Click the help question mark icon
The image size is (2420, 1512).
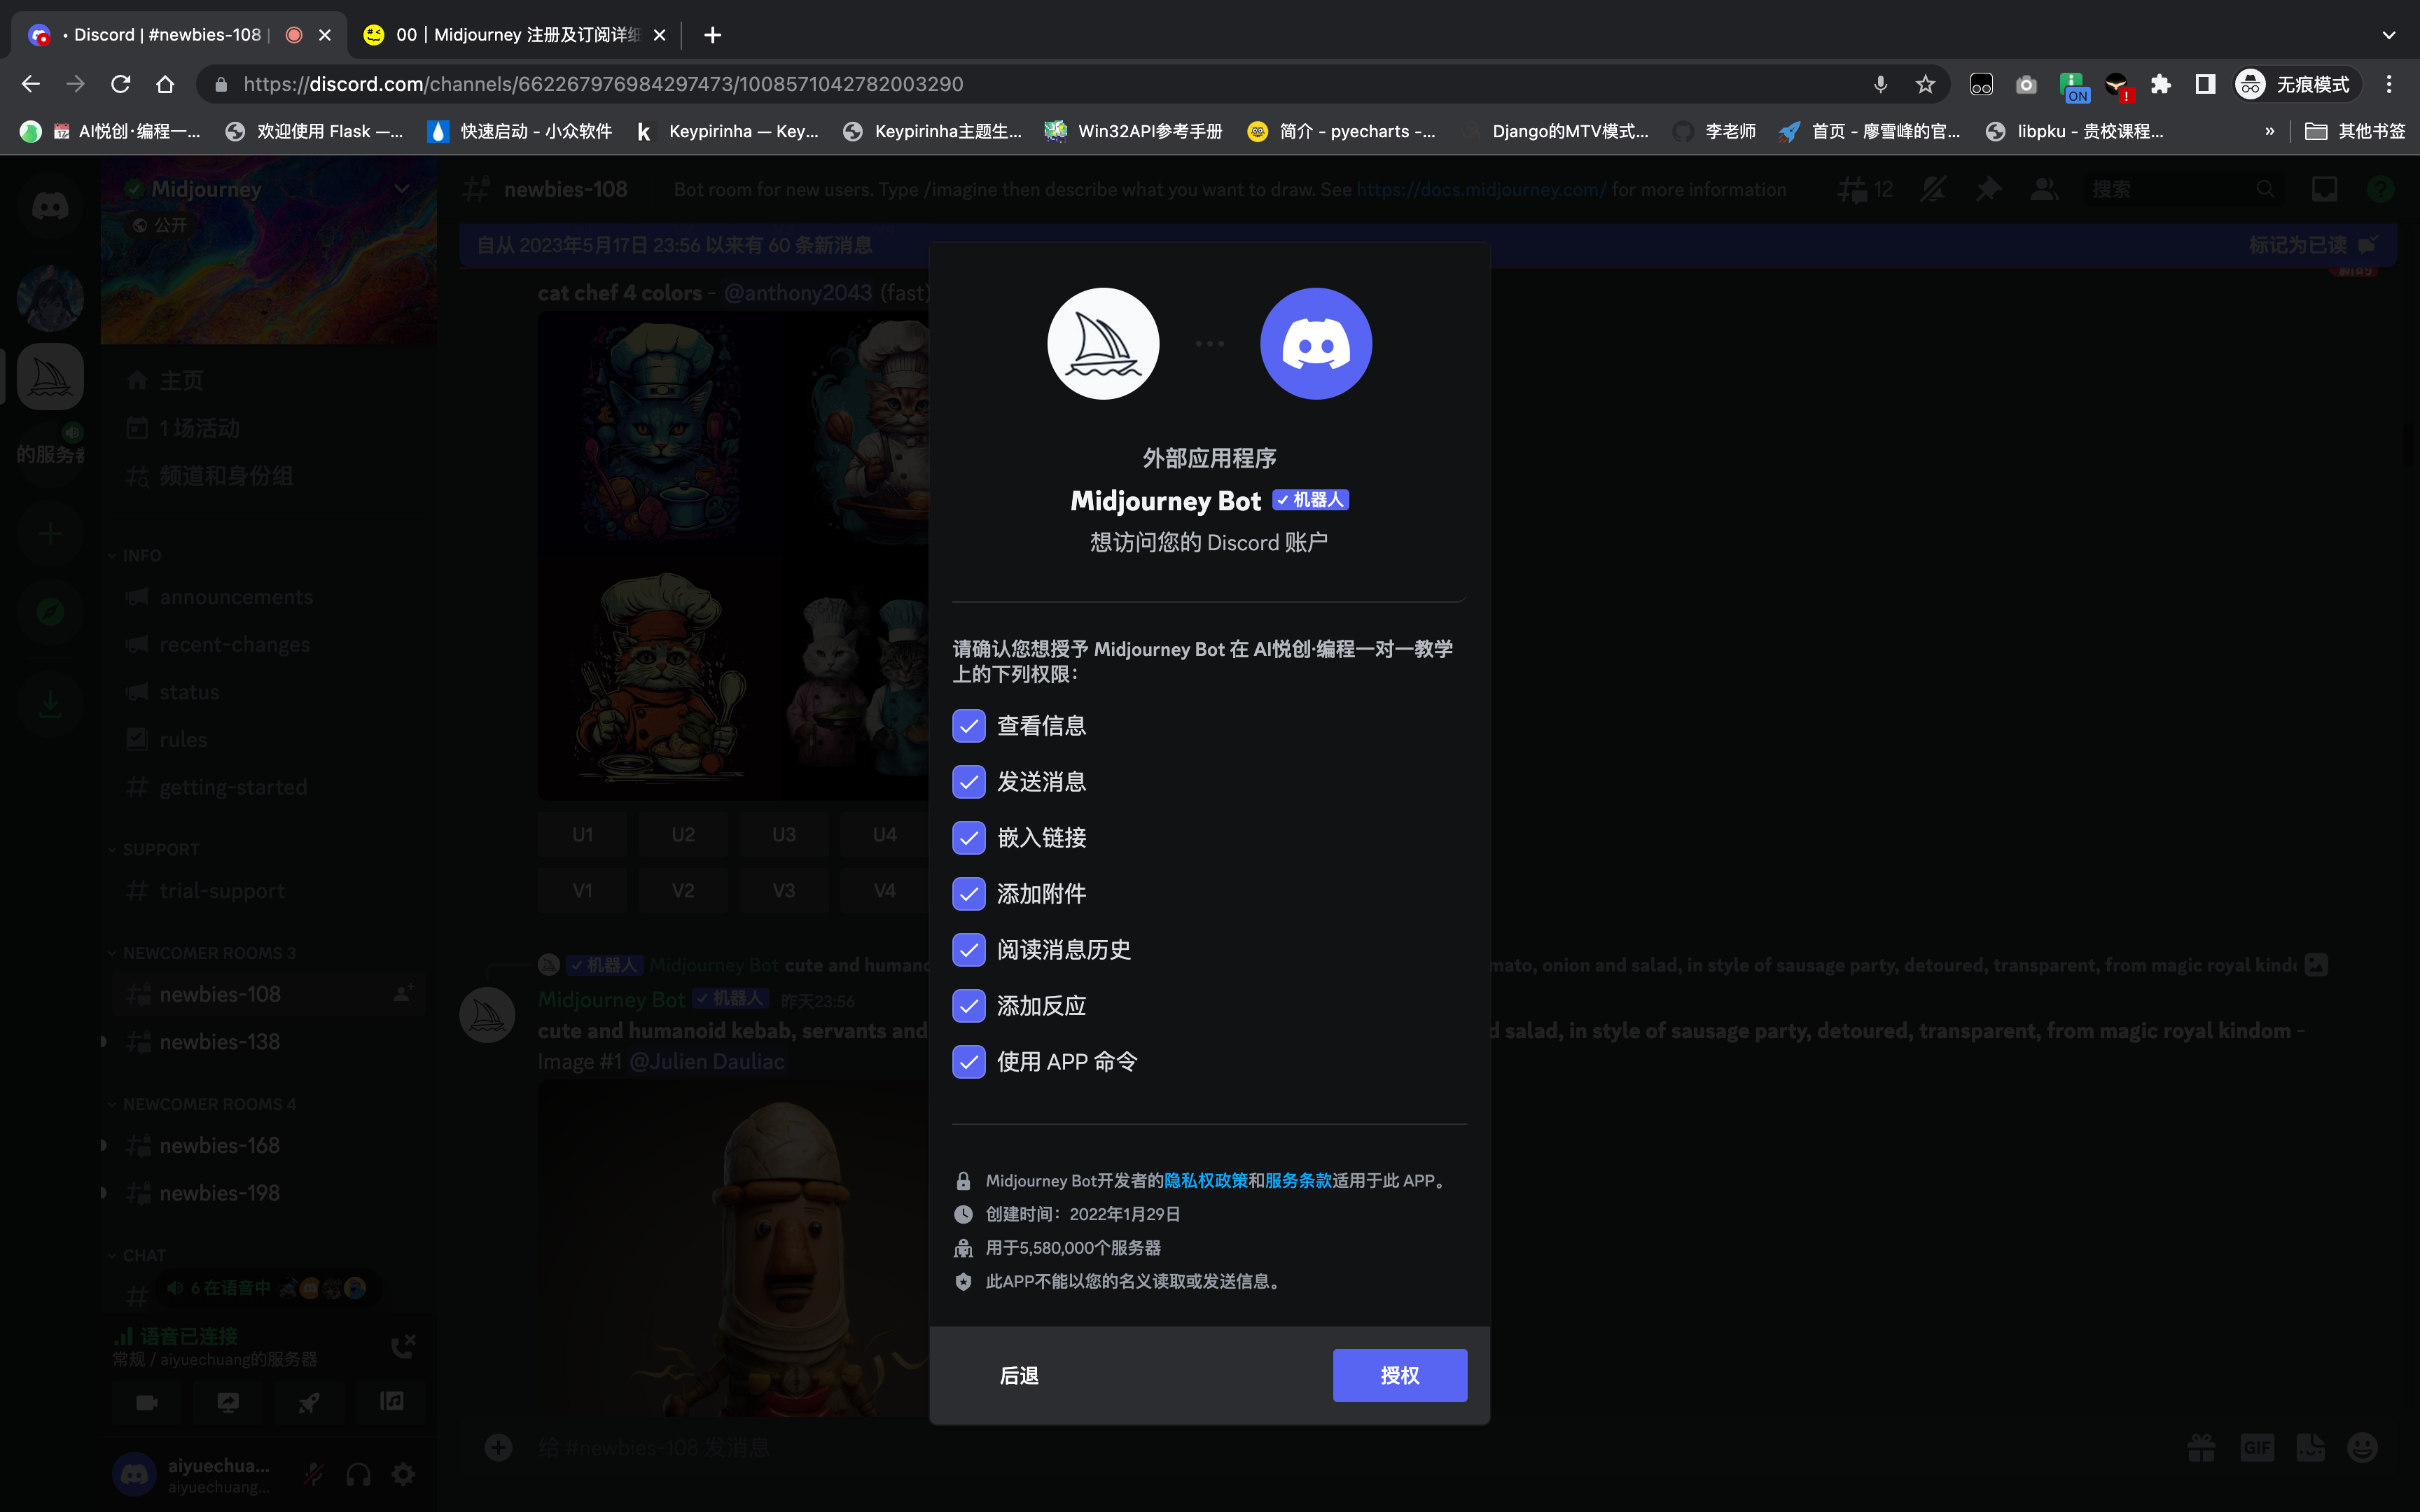pyautogui.click(x=2380, y=189)
